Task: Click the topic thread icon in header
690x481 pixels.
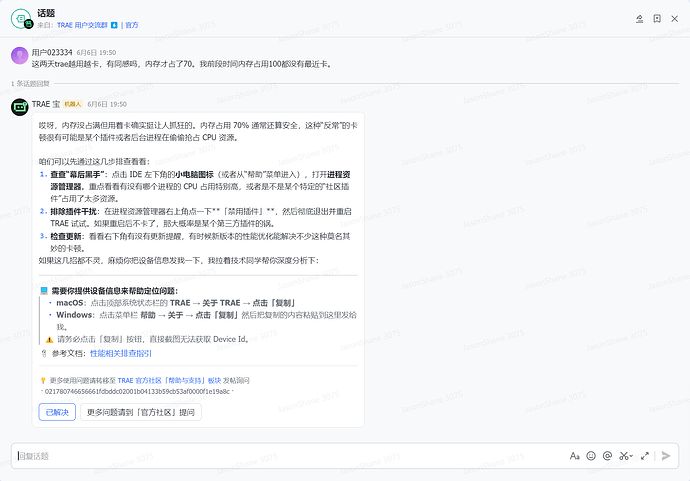Action: 21,19
